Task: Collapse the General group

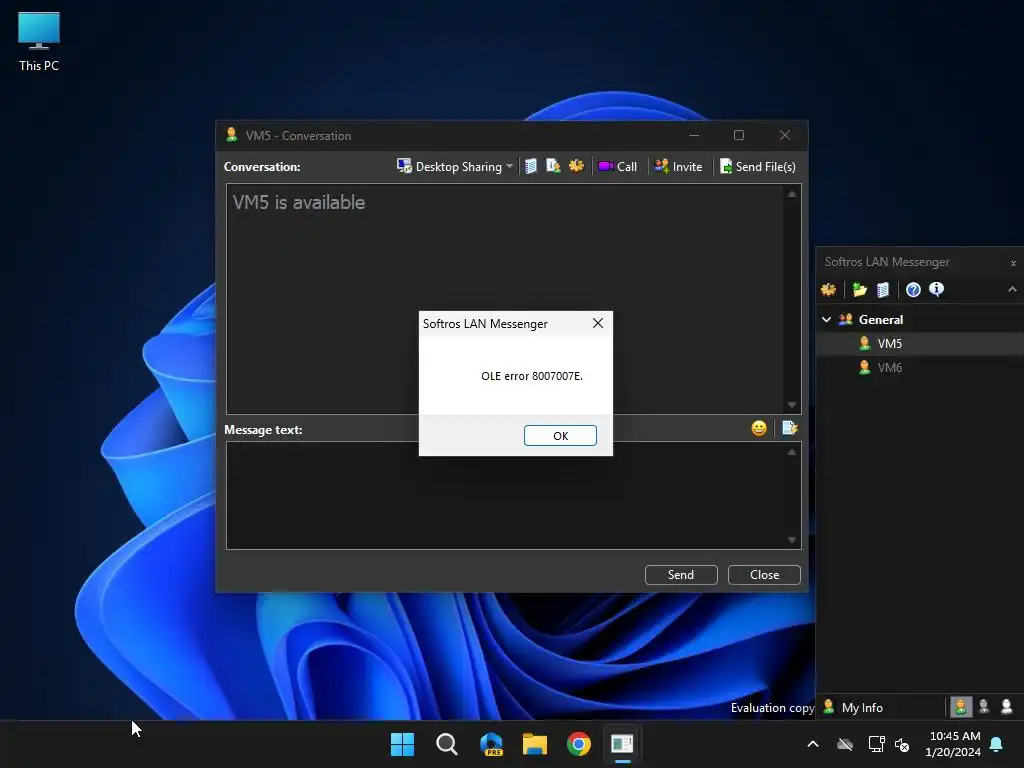Action: coord(826,319)
